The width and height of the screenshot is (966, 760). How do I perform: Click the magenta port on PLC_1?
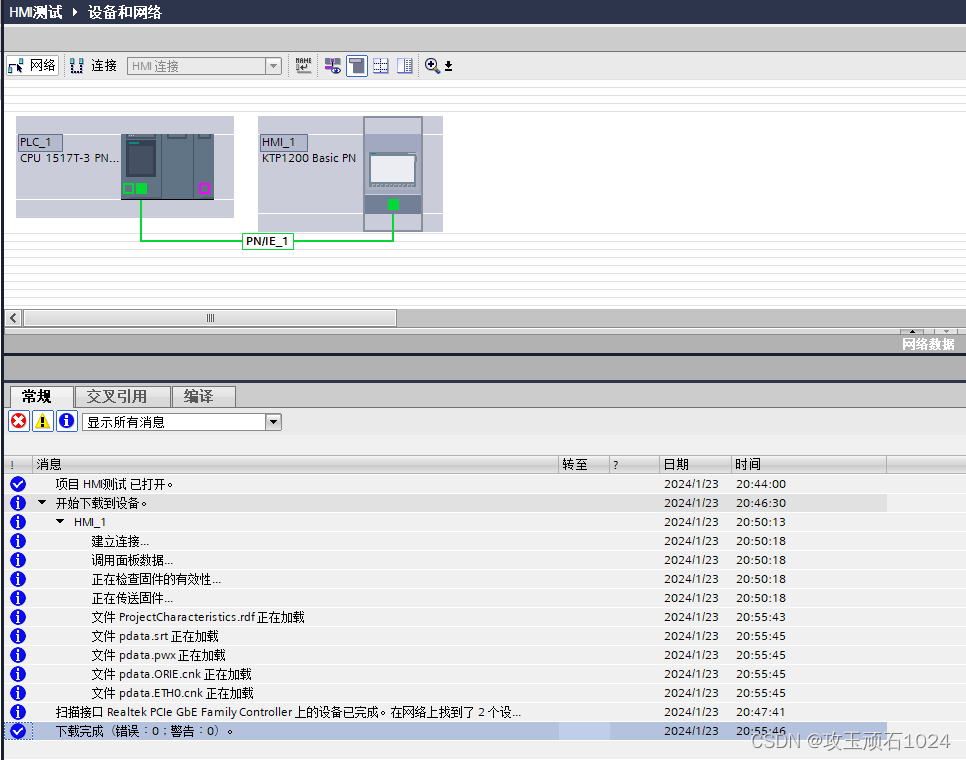tap(205, 188)
